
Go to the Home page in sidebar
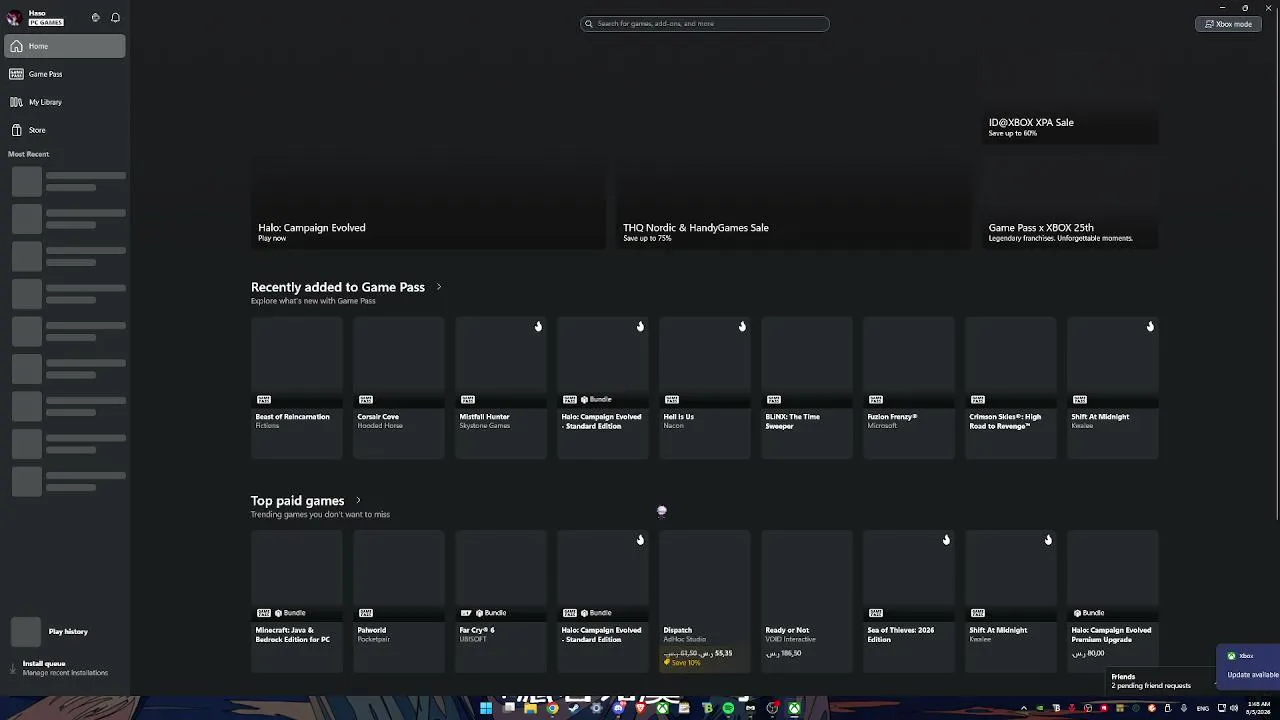65,46
